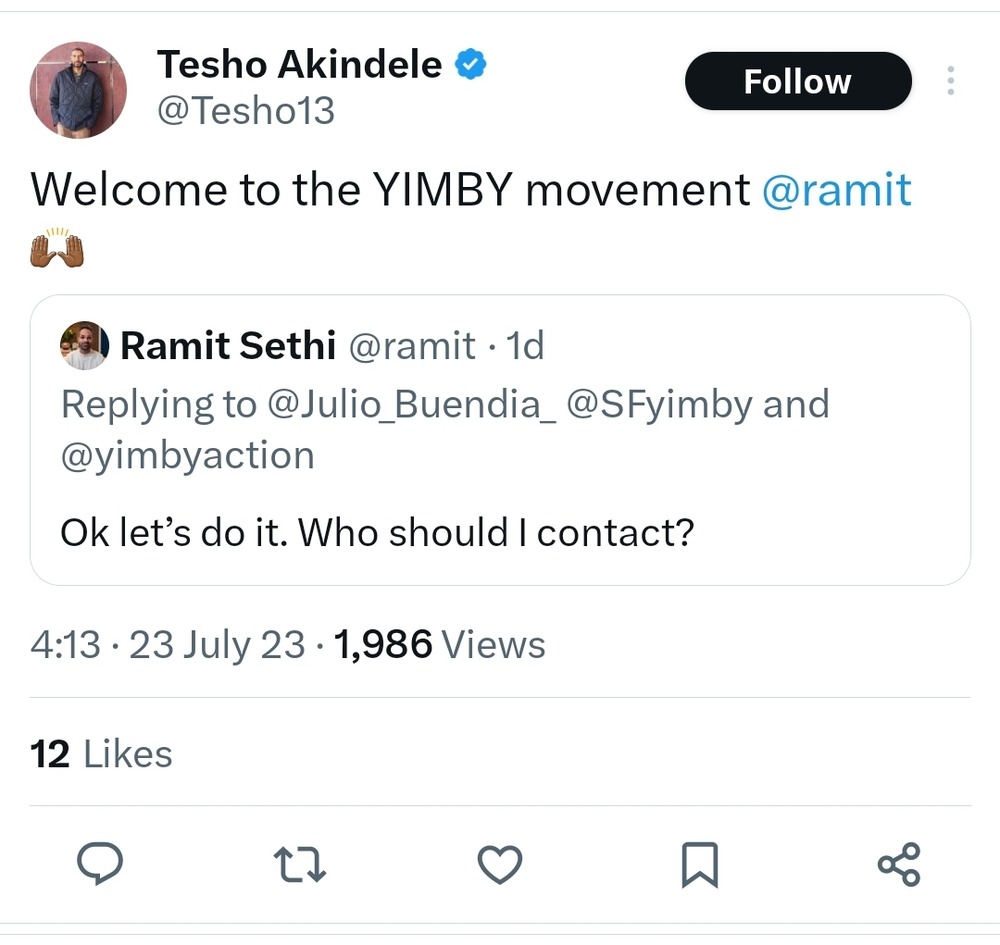Open Tesho Akindele's profile picture

coord(79,90)
